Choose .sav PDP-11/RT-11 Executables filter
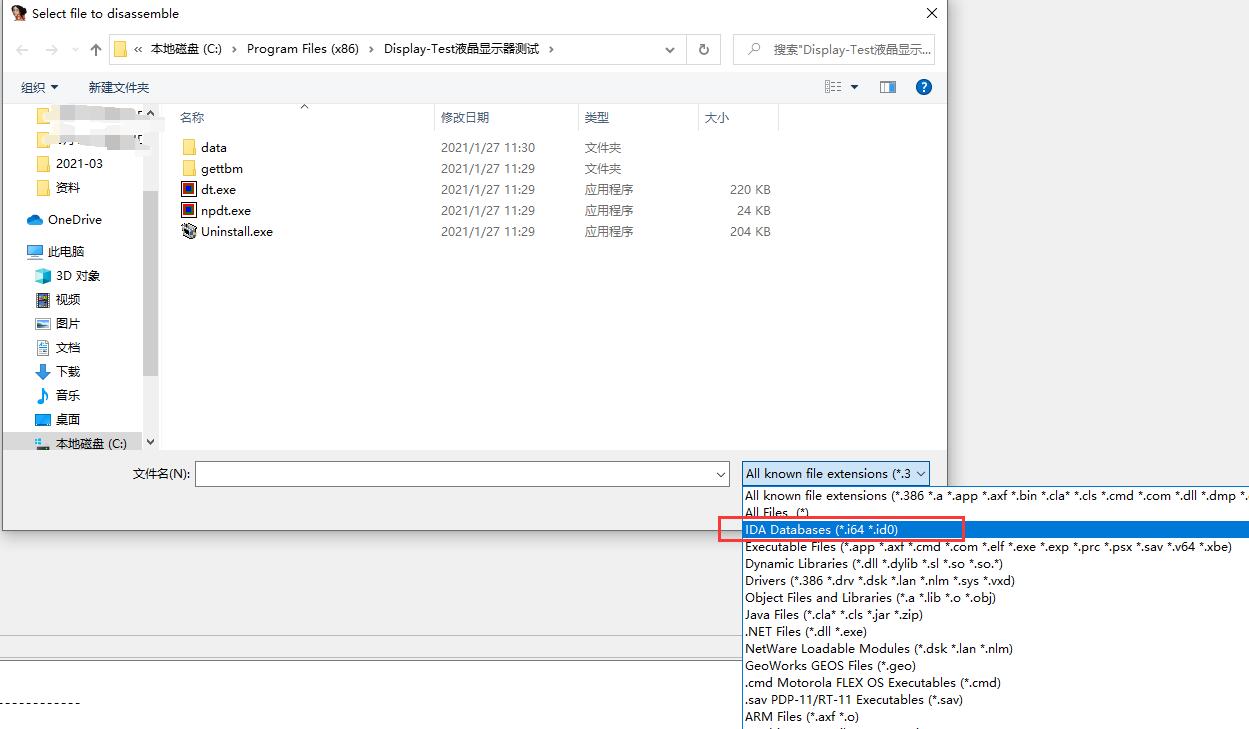The width and height of the screenshot is (1249, 729). (x=995, y=699)
